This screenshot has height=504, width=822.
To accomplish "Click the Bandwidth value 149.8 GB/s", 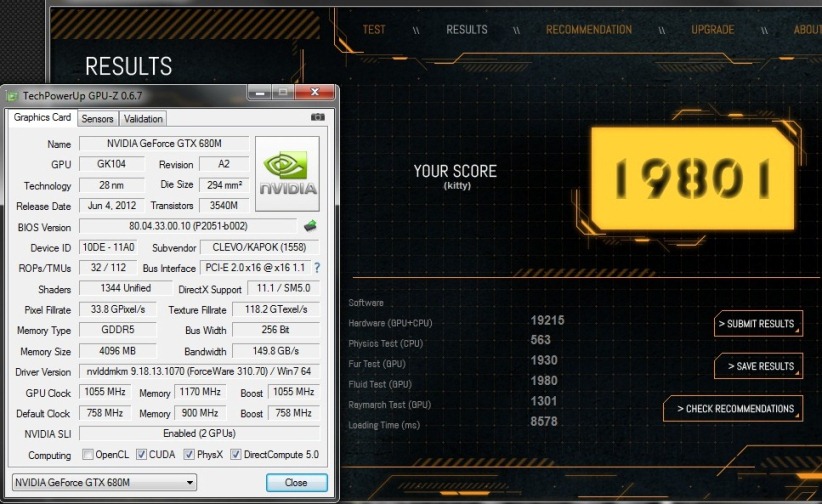I will (276, 350).
